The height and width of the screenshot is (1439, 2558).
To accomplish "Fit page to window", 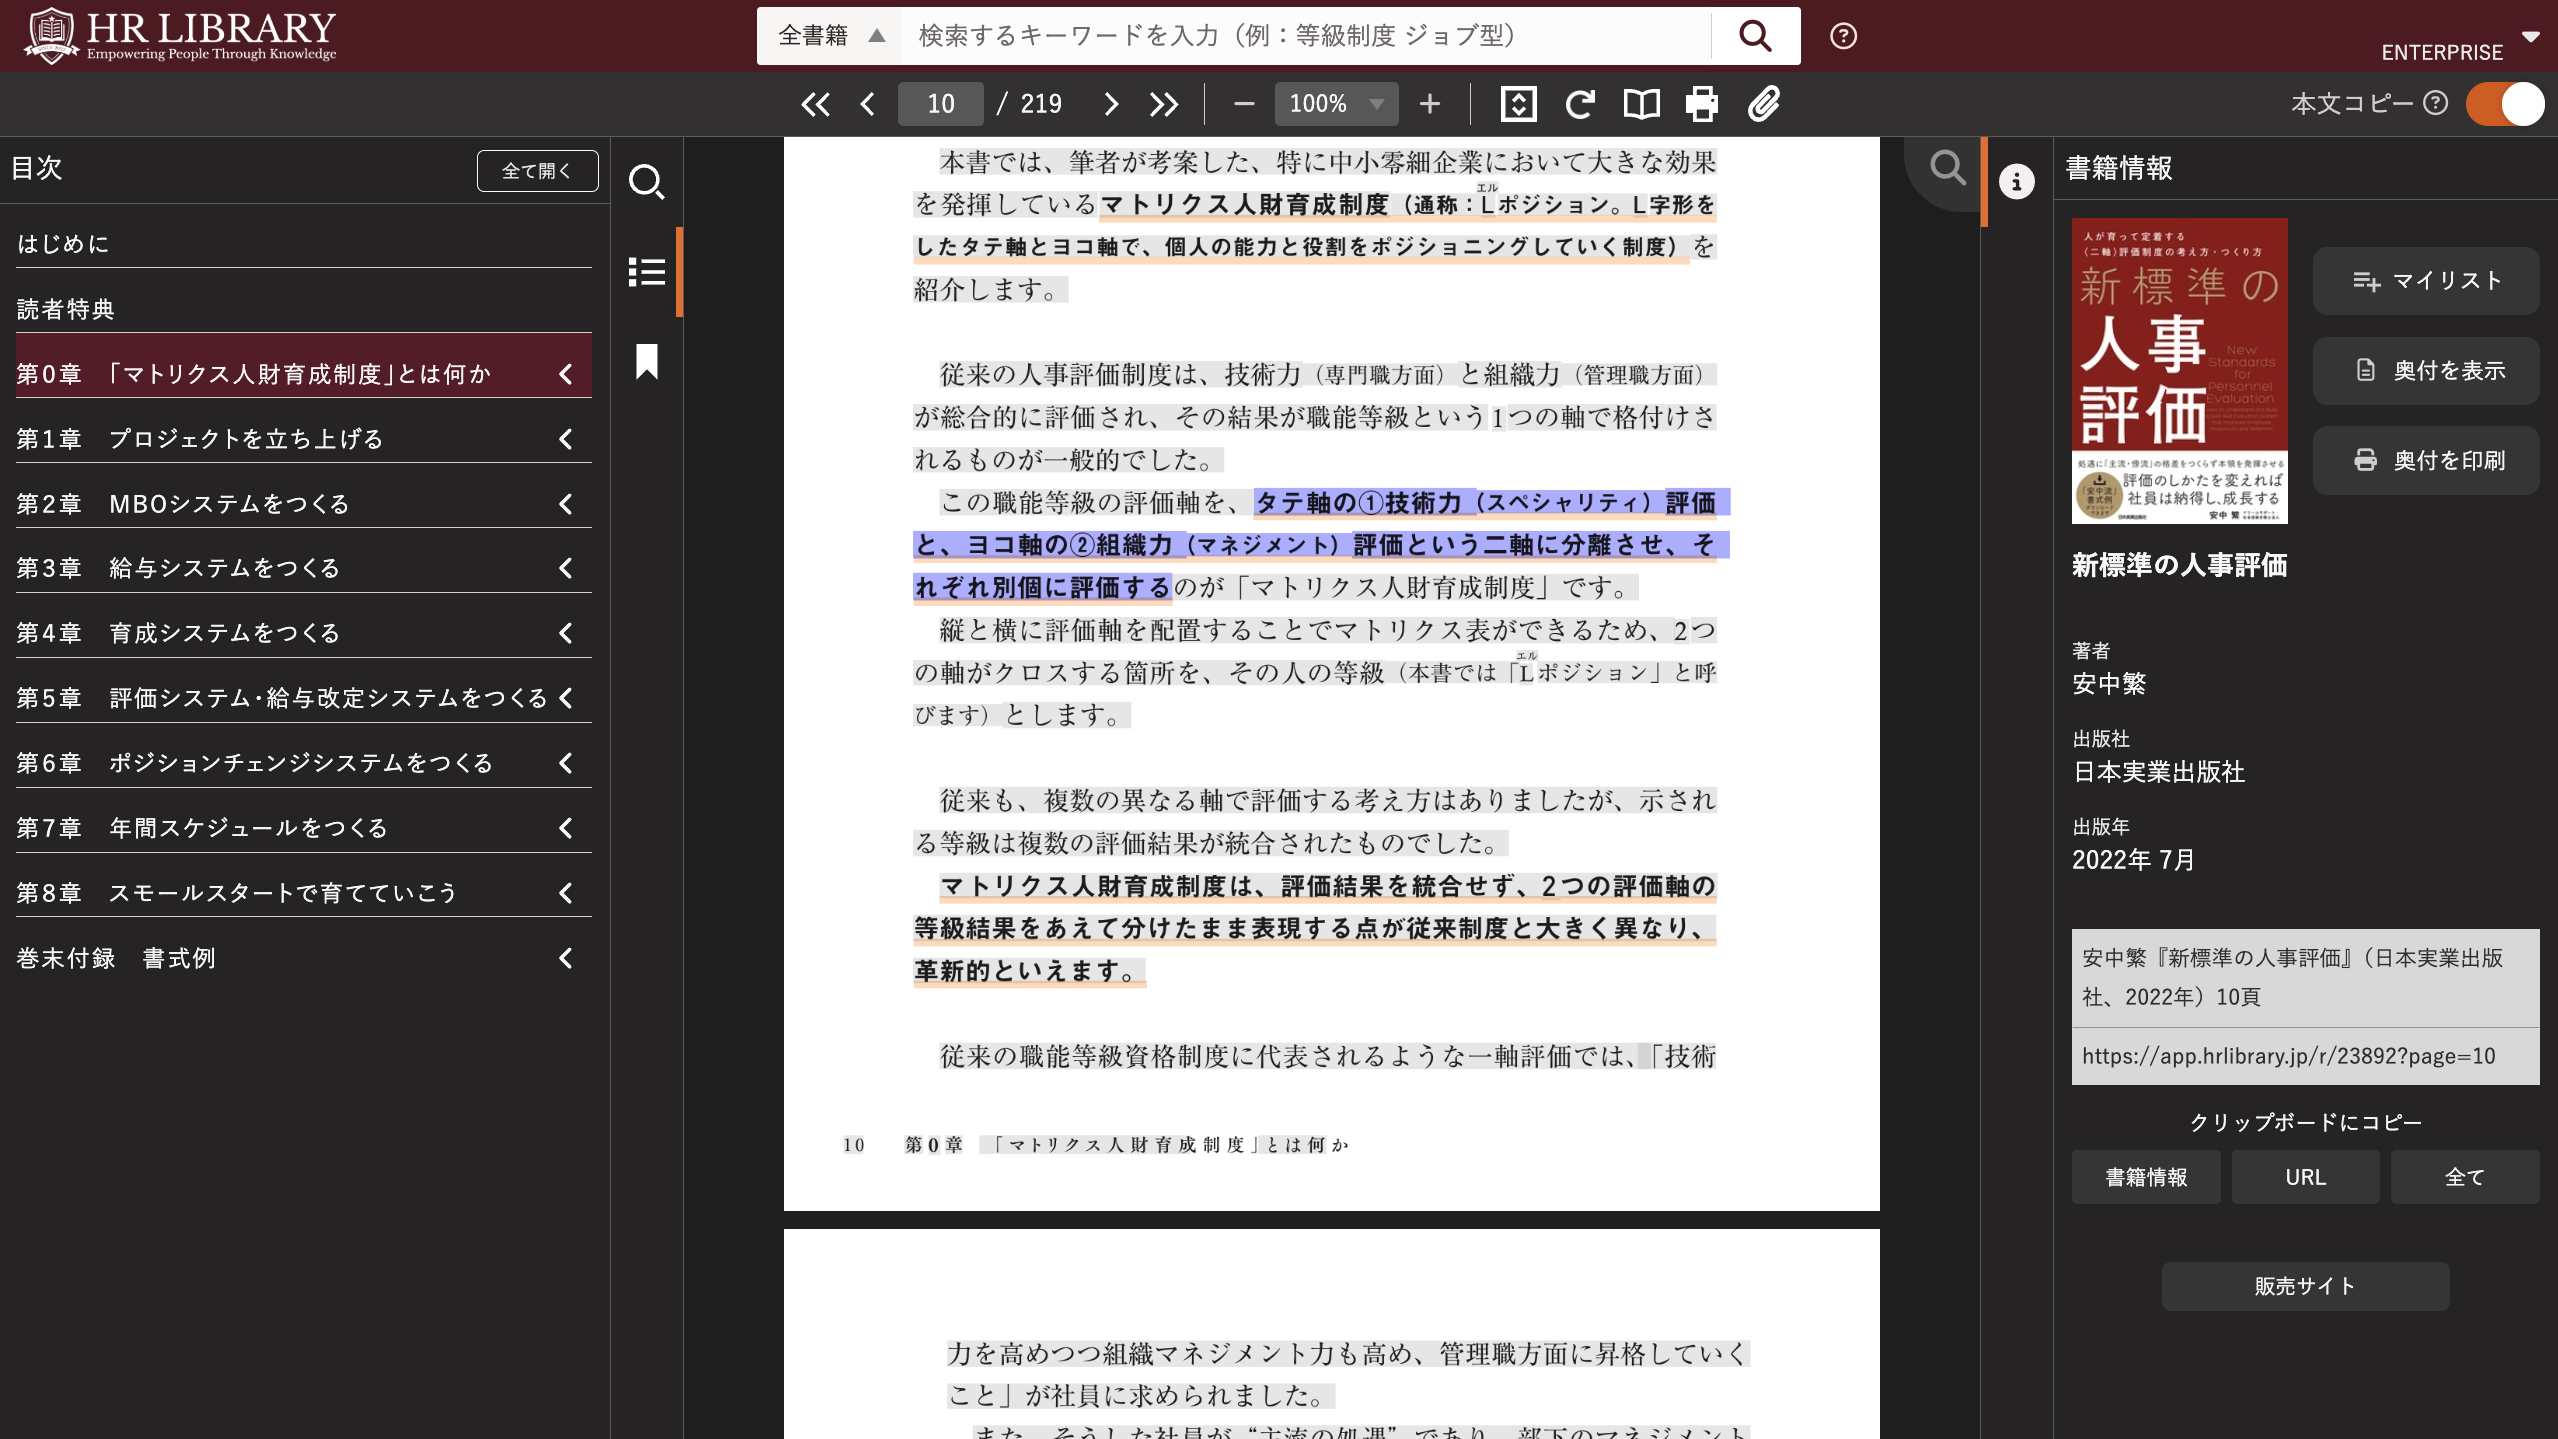I will pos(1518,104).
